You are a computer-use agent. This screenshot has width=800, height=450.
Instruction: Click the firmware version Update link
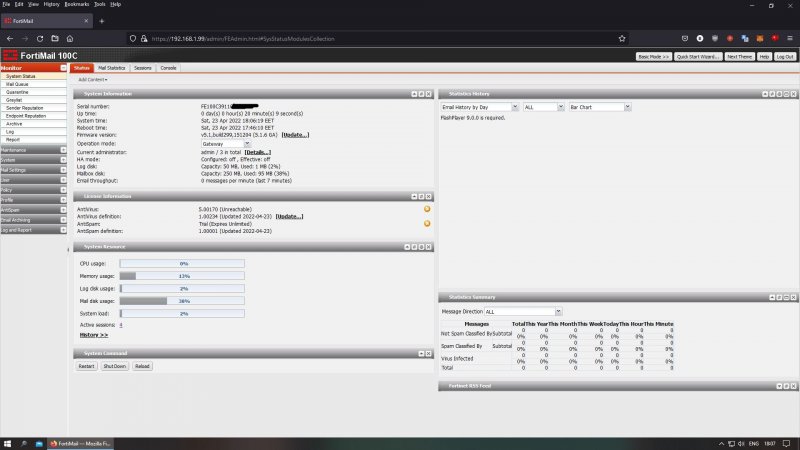295,135
